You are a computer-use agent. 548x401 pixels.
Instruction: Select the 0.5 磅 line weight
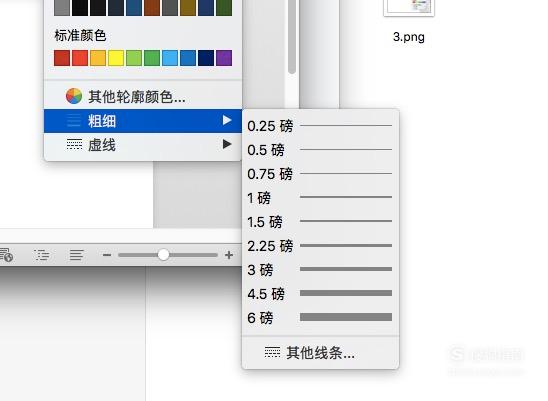(x=320, y=150)
